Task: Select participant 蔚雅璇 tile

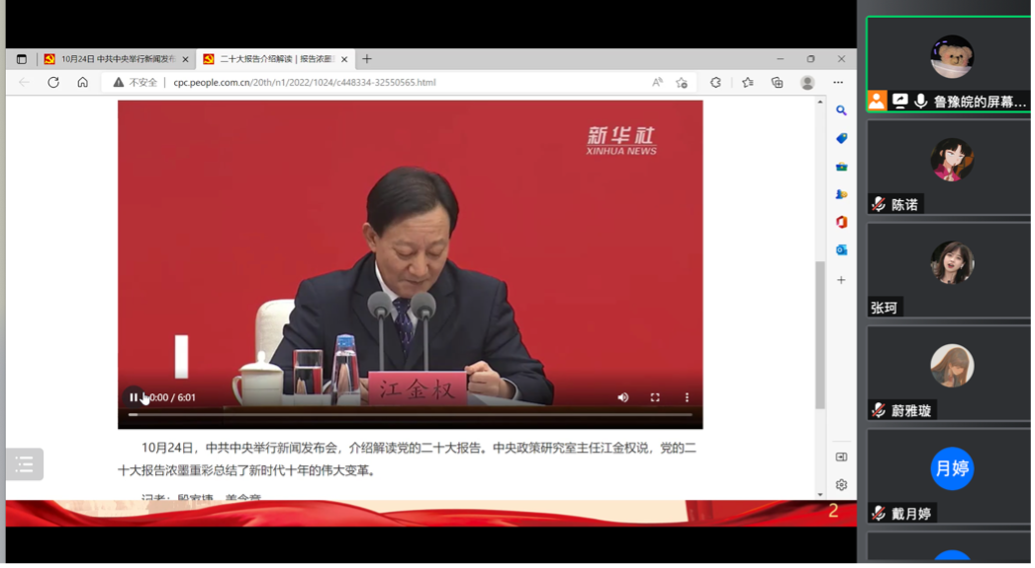Action: coord(951,374)
